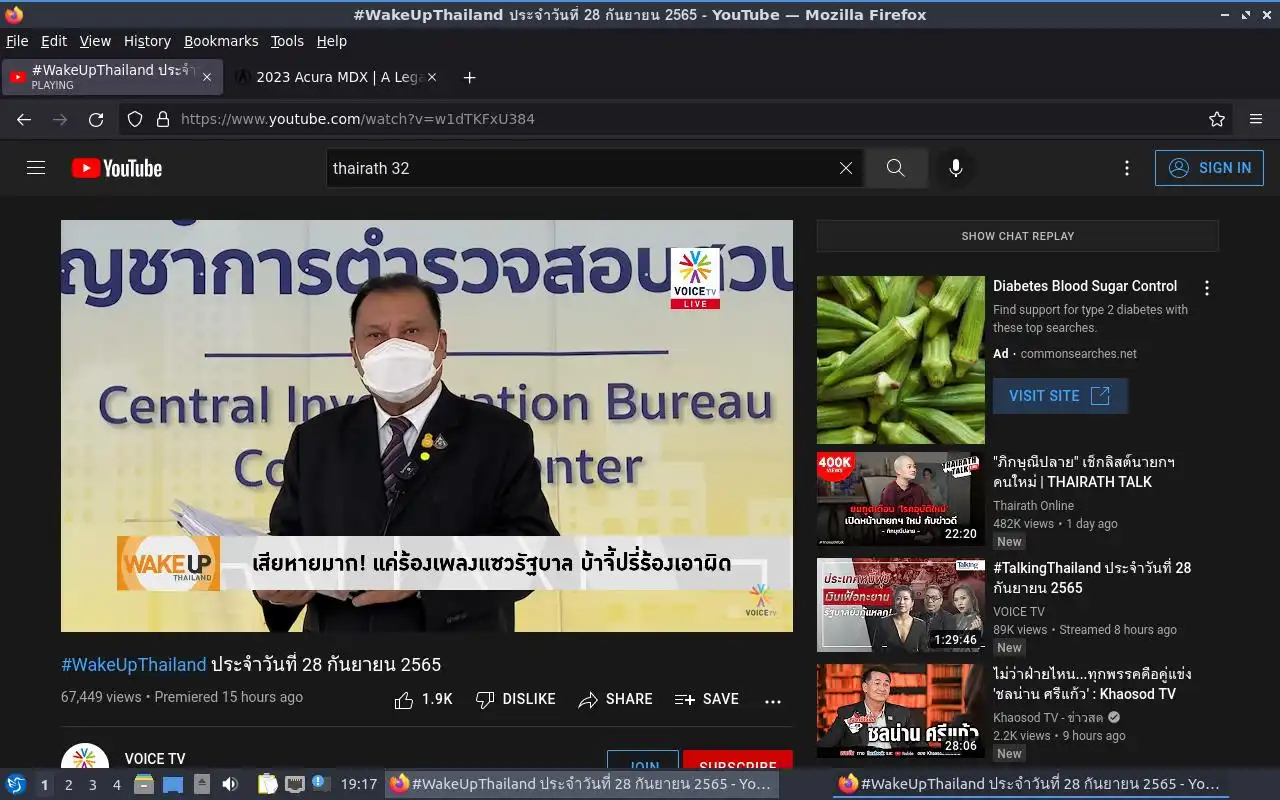This screenshot has width=1280, height=800.
Task: Open the taskbar application menu bird icon
Action: click(16, 784)
